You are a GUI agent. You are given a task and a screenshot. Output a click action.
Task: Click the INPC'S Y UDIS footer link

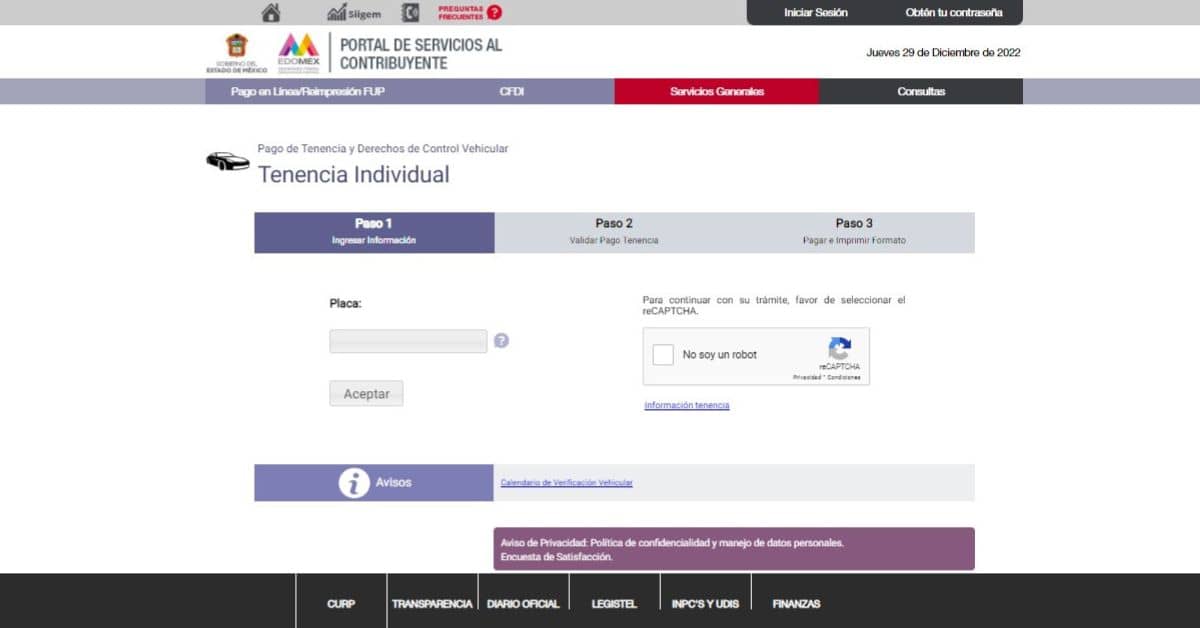(x=705, y=604)
